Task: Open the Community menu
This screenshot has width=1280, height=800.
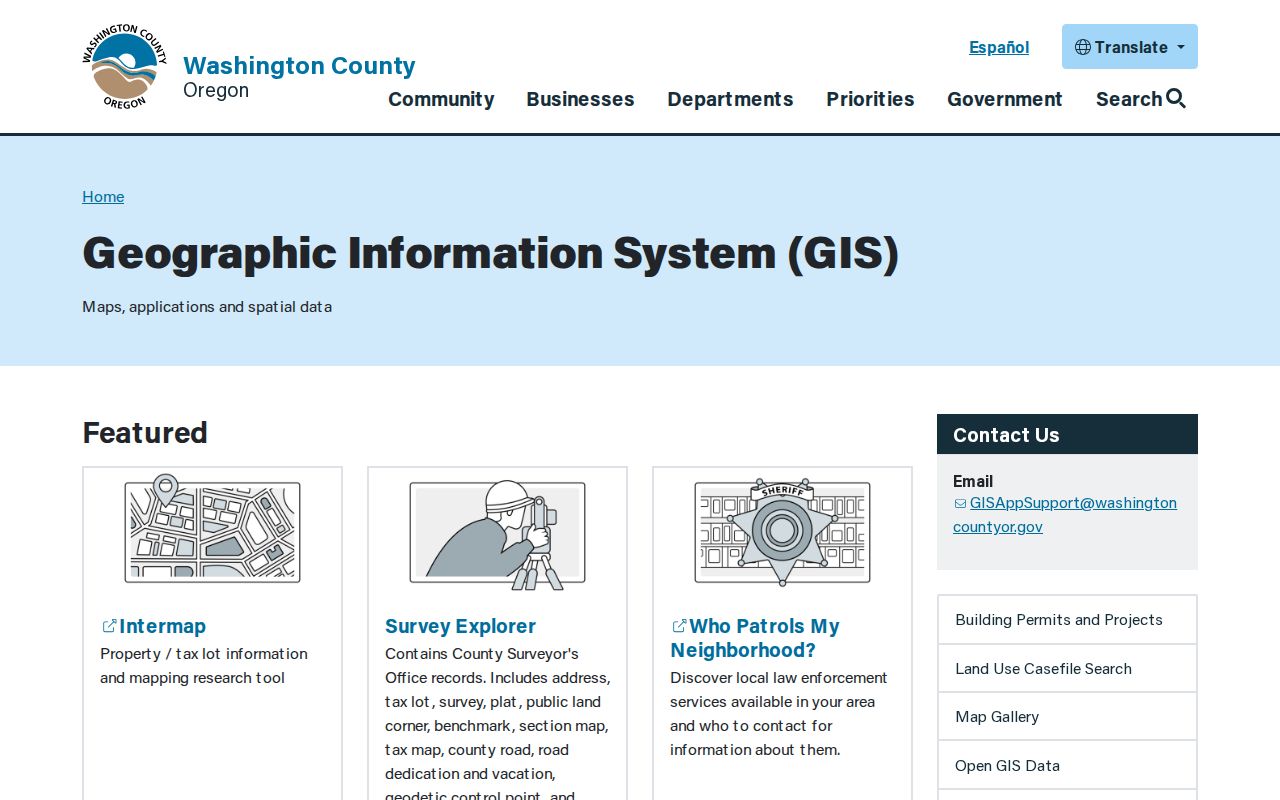Action: (441, 99)
